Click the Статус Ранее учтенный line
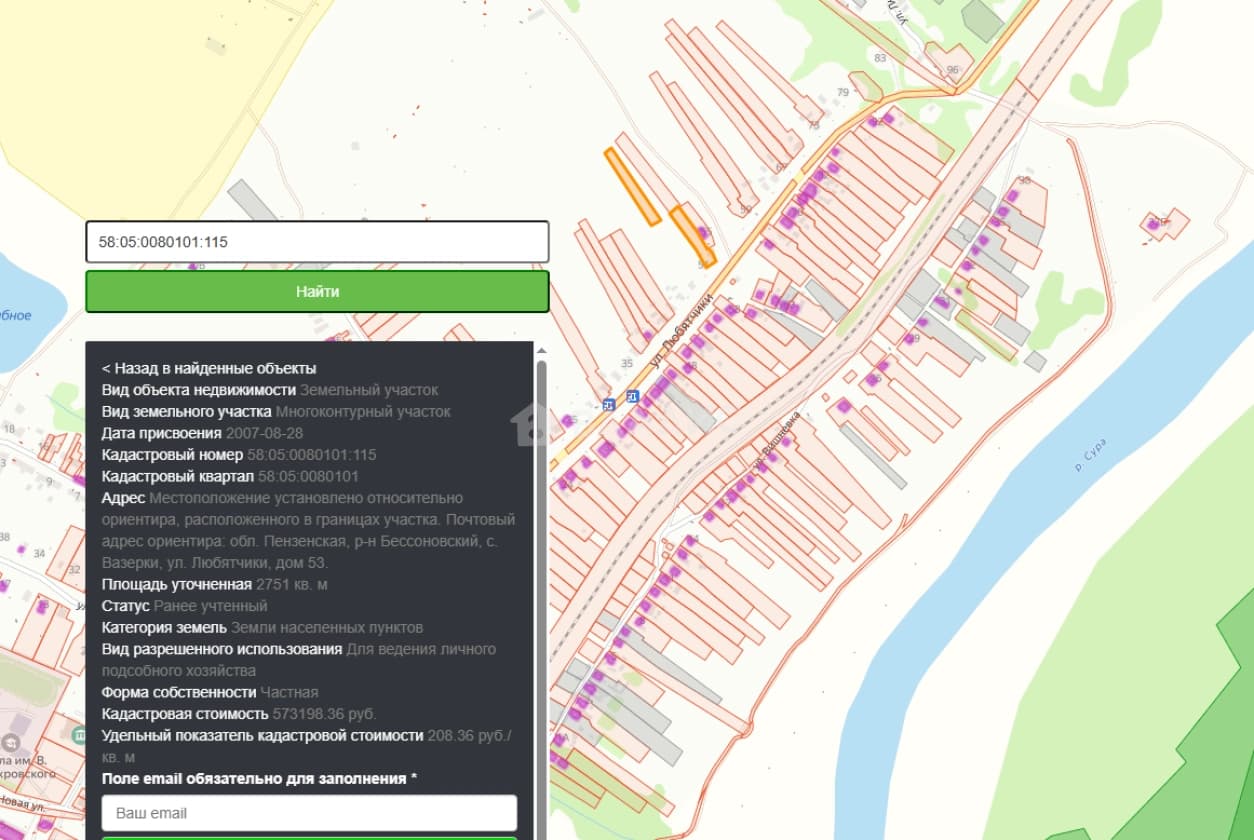Viewport: 1254px width, 840px height. tap(185, 606)
